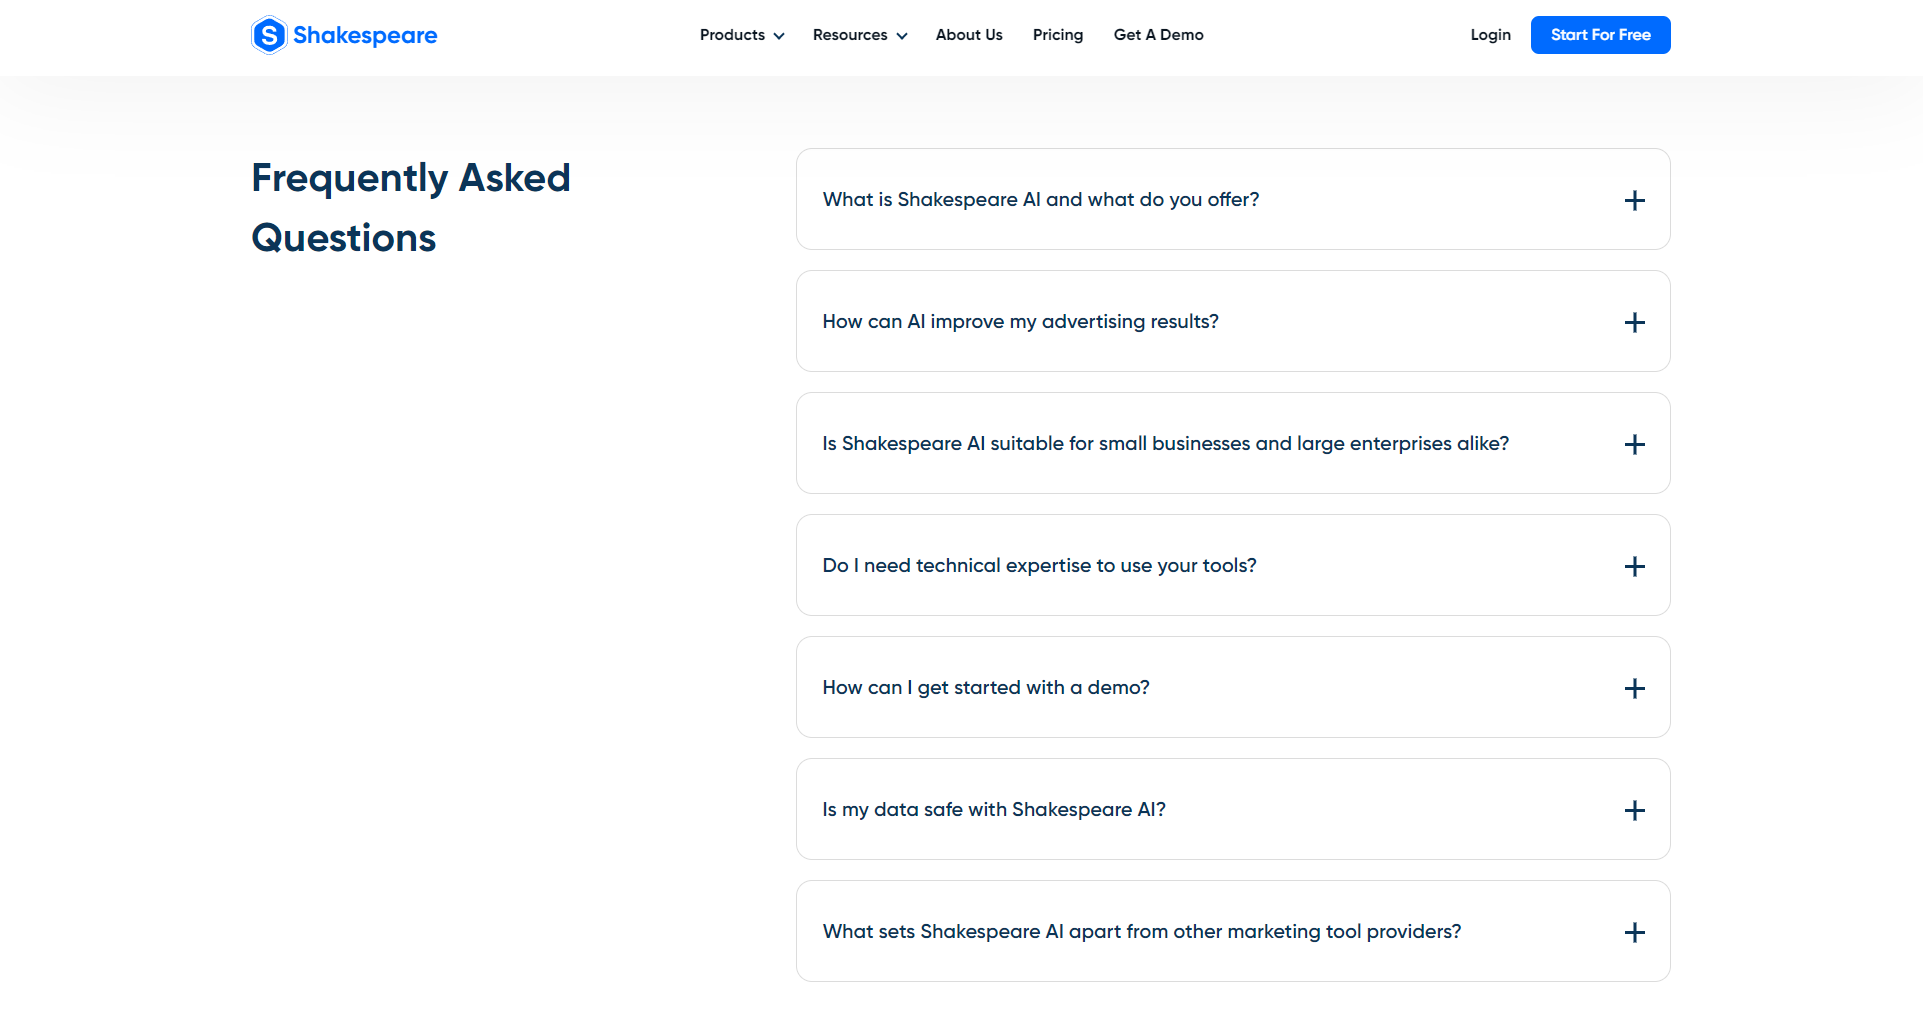
Task: Select Get A Demo in navigation
Action: coord(1158,35)
